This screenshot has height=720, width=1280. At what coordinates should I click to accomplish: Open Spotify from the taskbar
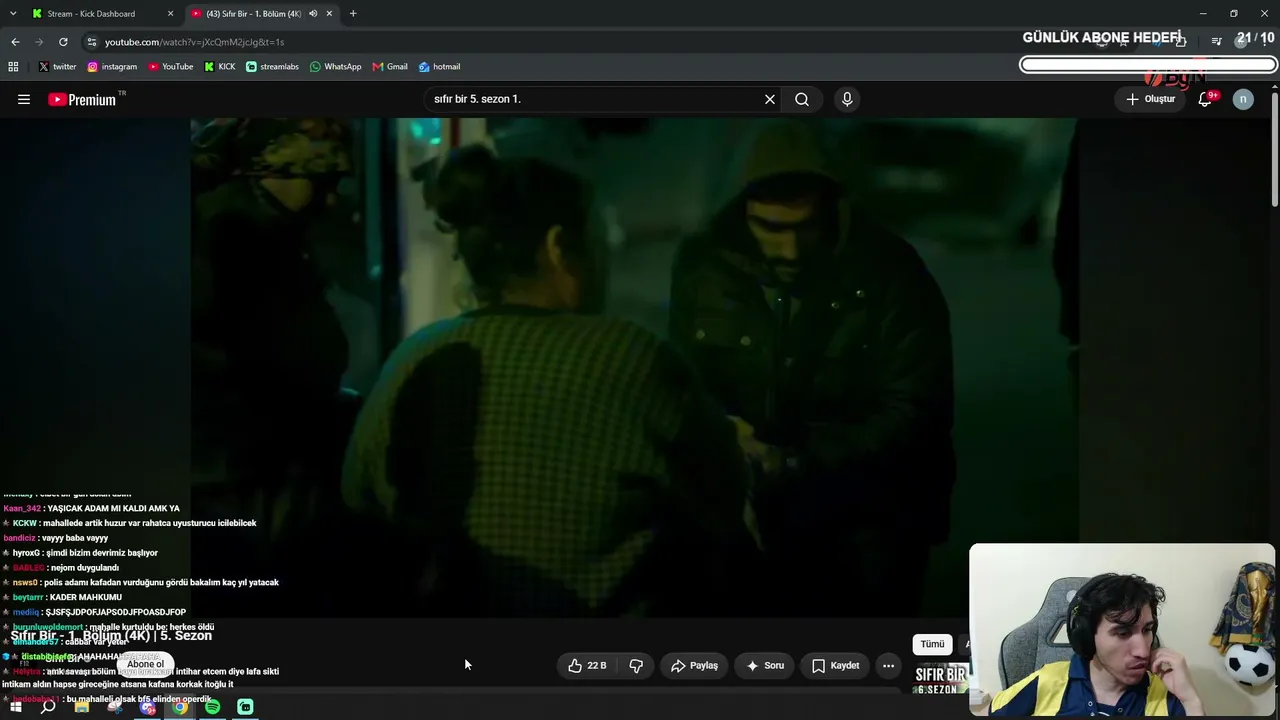pyautogui.click(x=213, y=707)
